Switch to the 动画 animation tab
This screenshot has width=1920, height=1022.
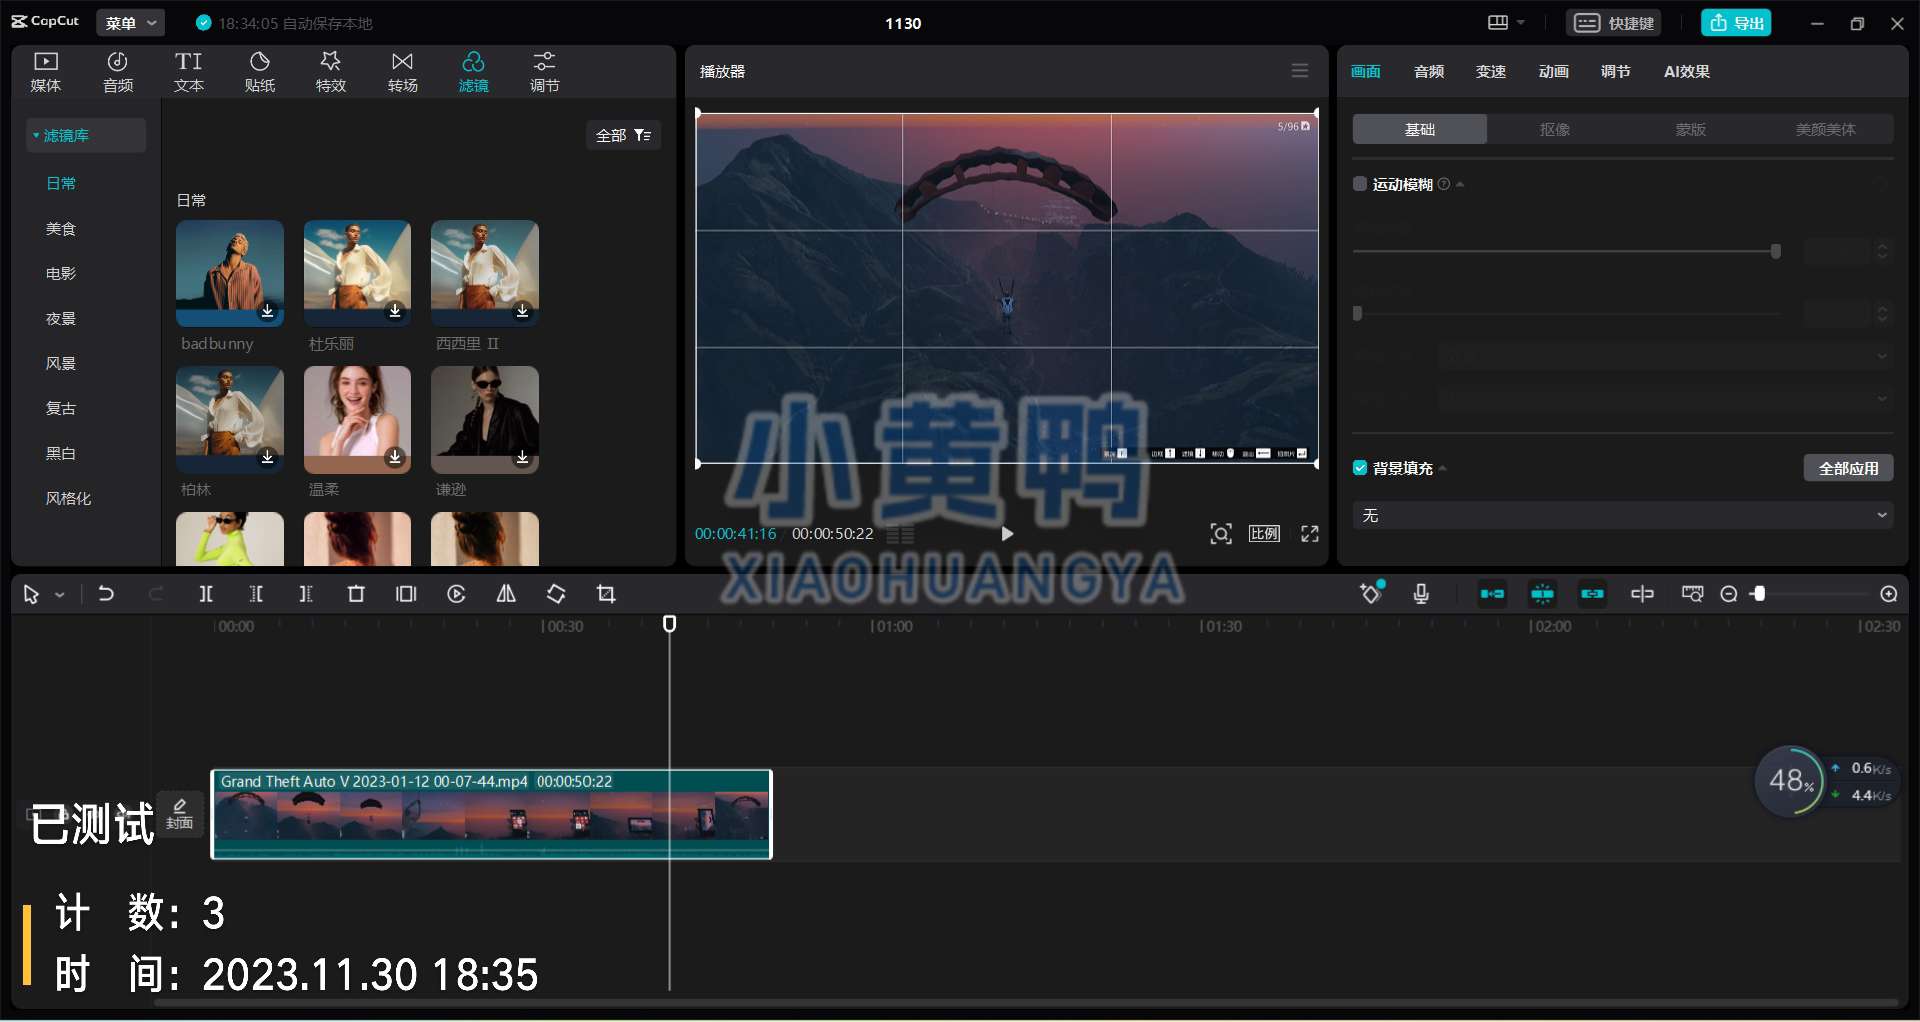coord(1553,71)
